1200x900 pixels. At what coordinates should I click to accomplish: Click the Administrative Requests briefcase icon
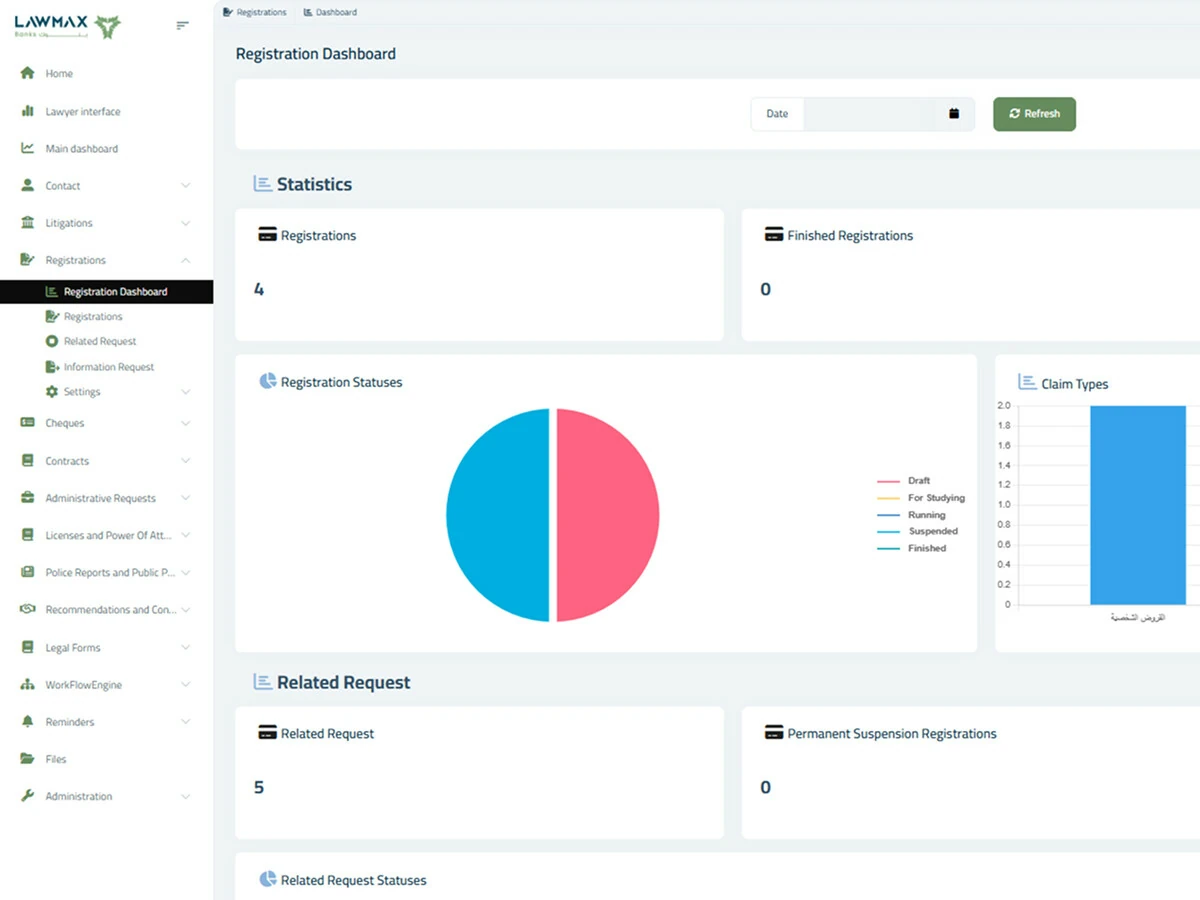(x=28, y=497)
